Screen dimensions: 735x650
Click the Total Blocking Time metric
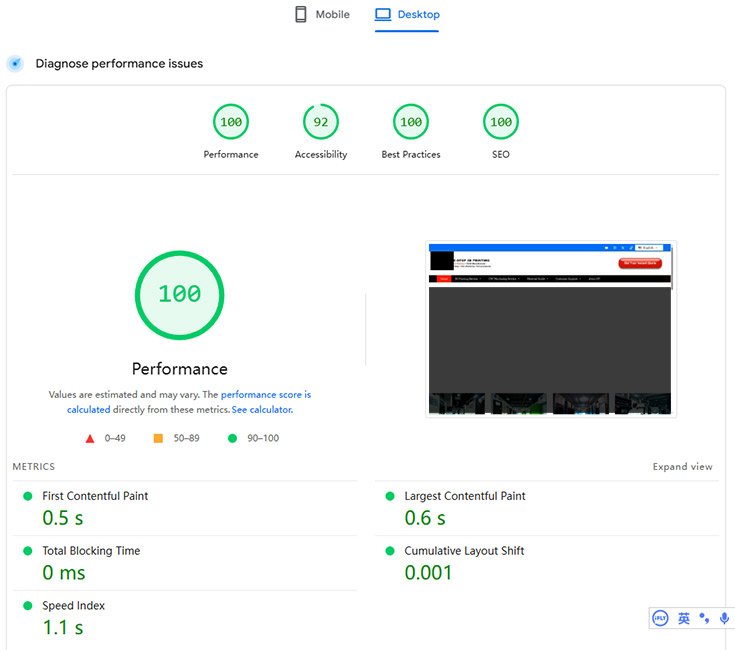[x=91, y=551]
